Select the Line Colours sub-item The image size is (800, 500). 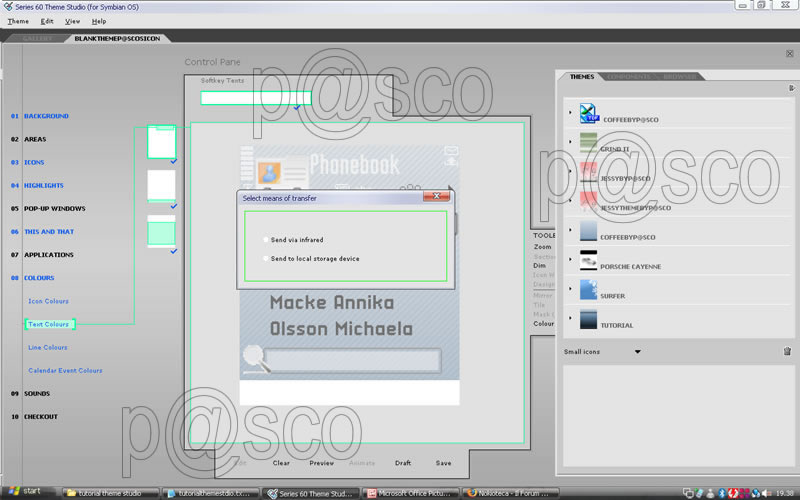48,347
